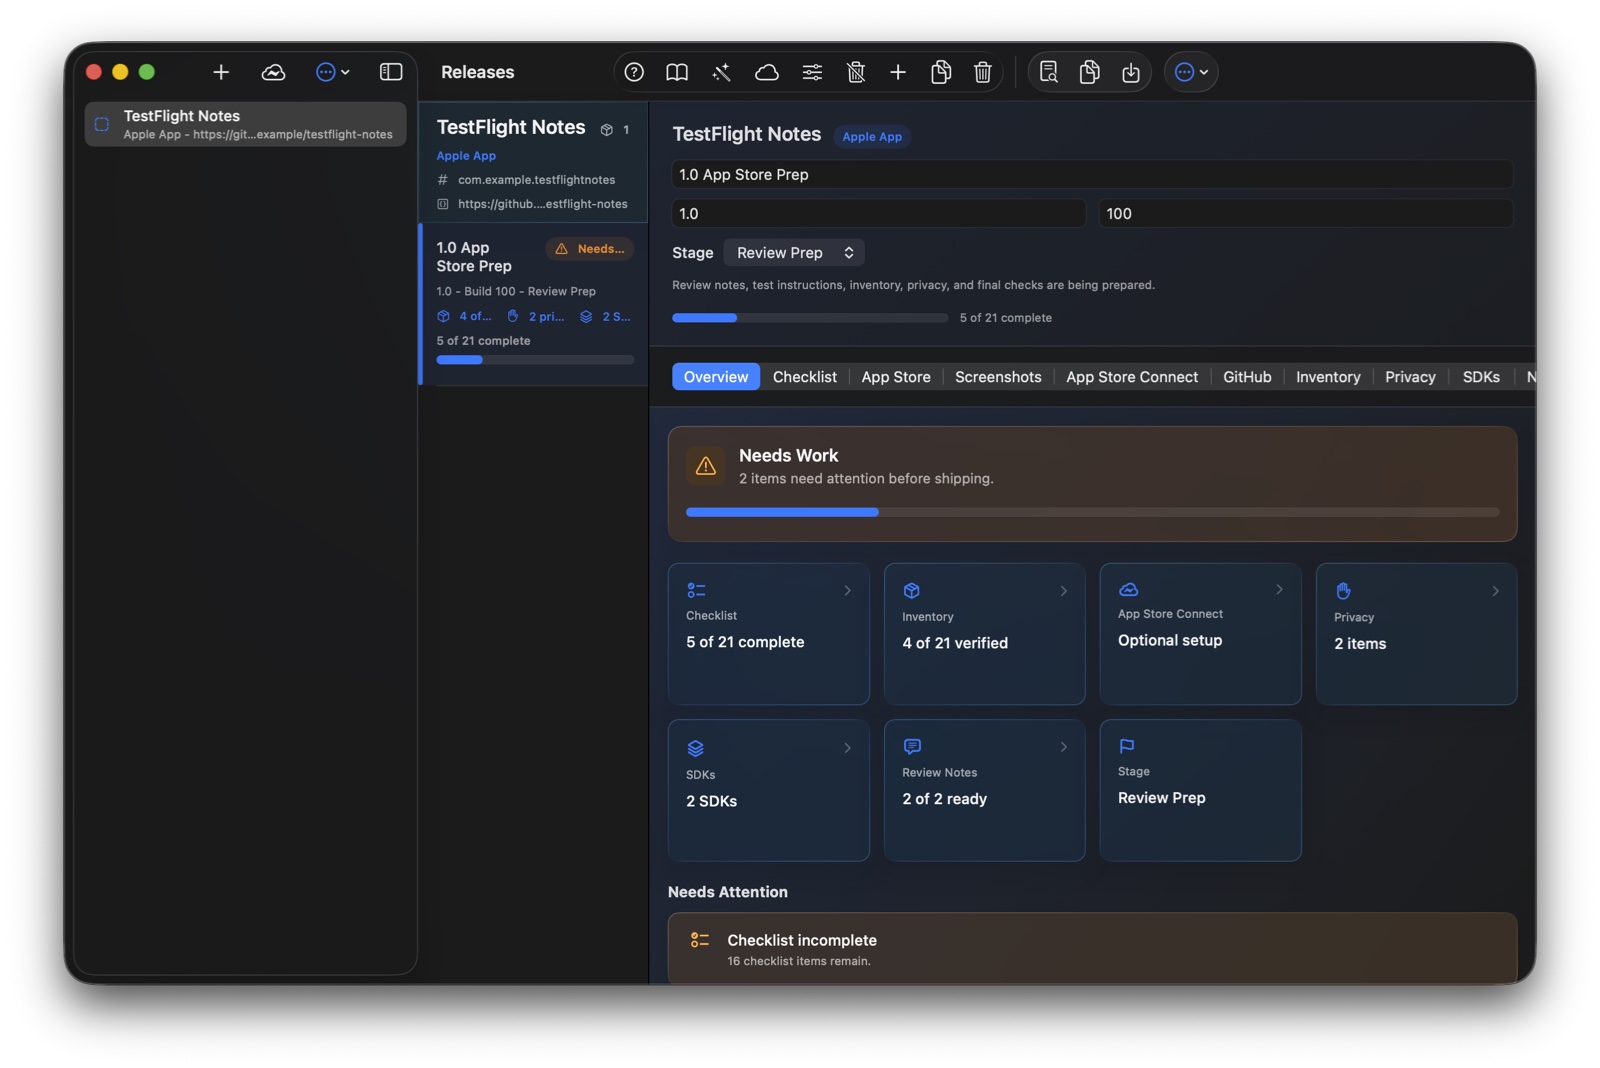Open the ellipsis menu after the download icon
This screenshot has width=1600, height=1068.
click(x=1191, y=72)
